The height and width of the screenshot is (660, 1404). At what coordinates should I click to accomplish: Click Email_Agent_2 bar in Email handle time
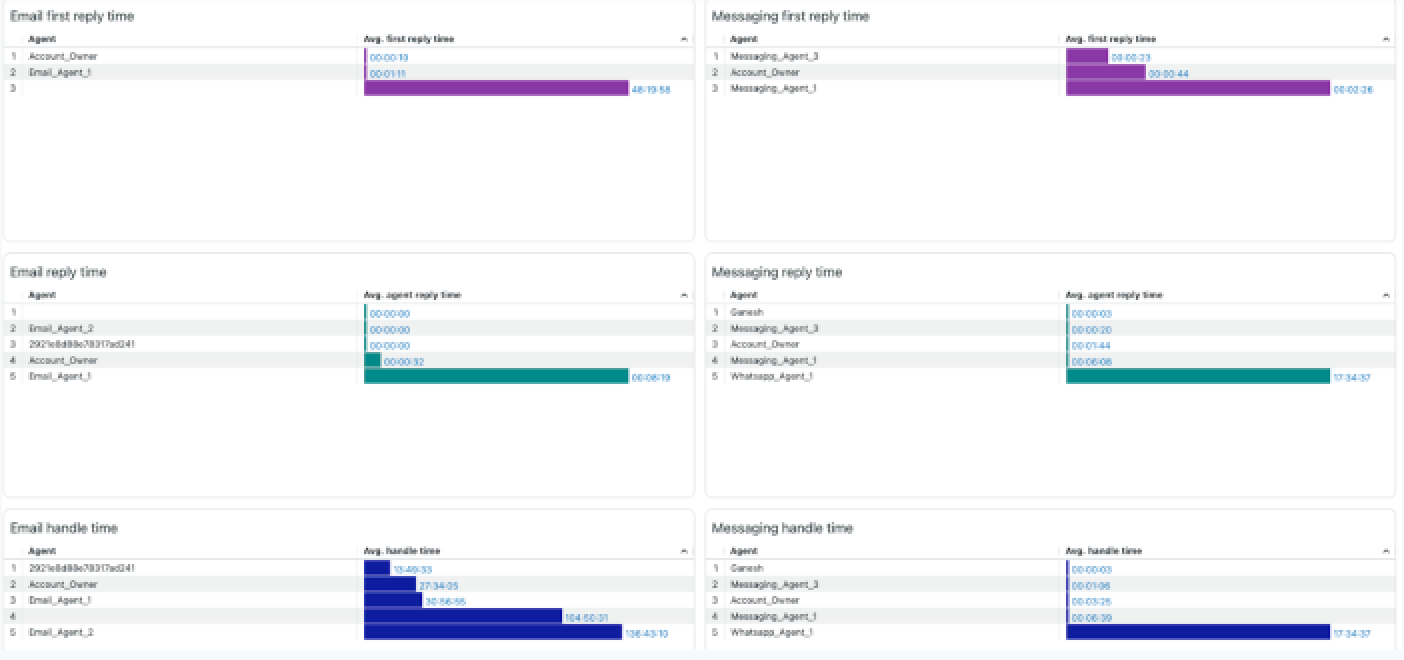point(492,632)
